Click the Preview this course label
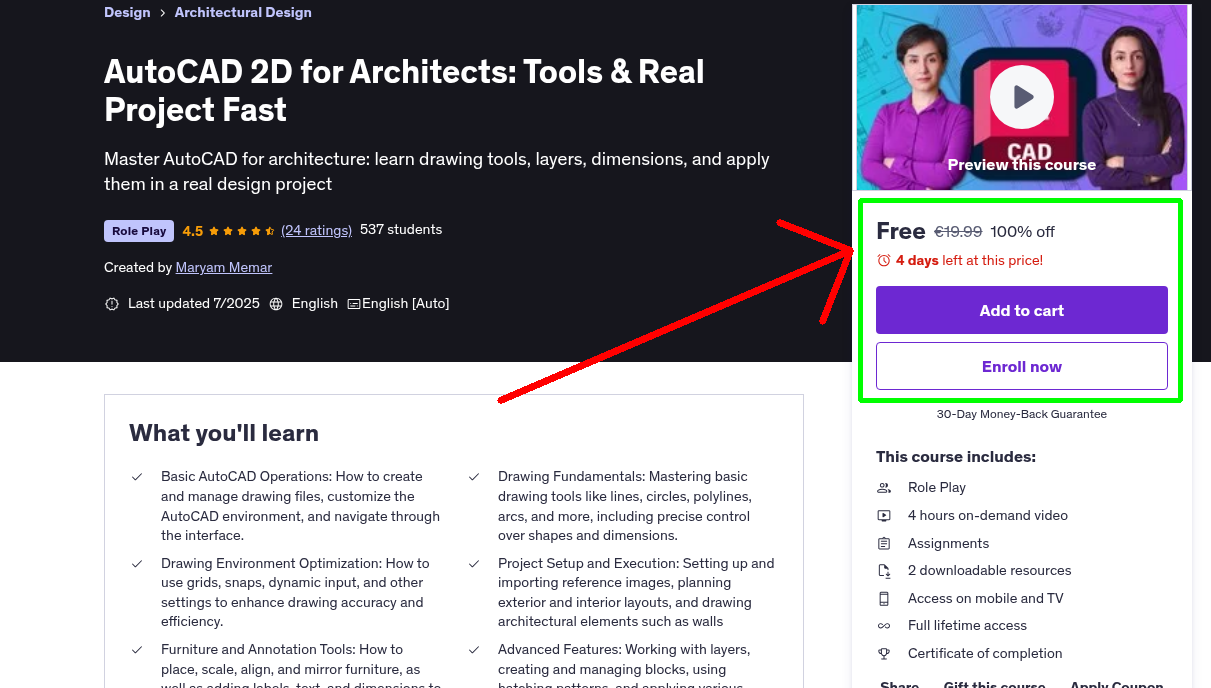This screenshot has height=688, width=1211. [1022, 164]
